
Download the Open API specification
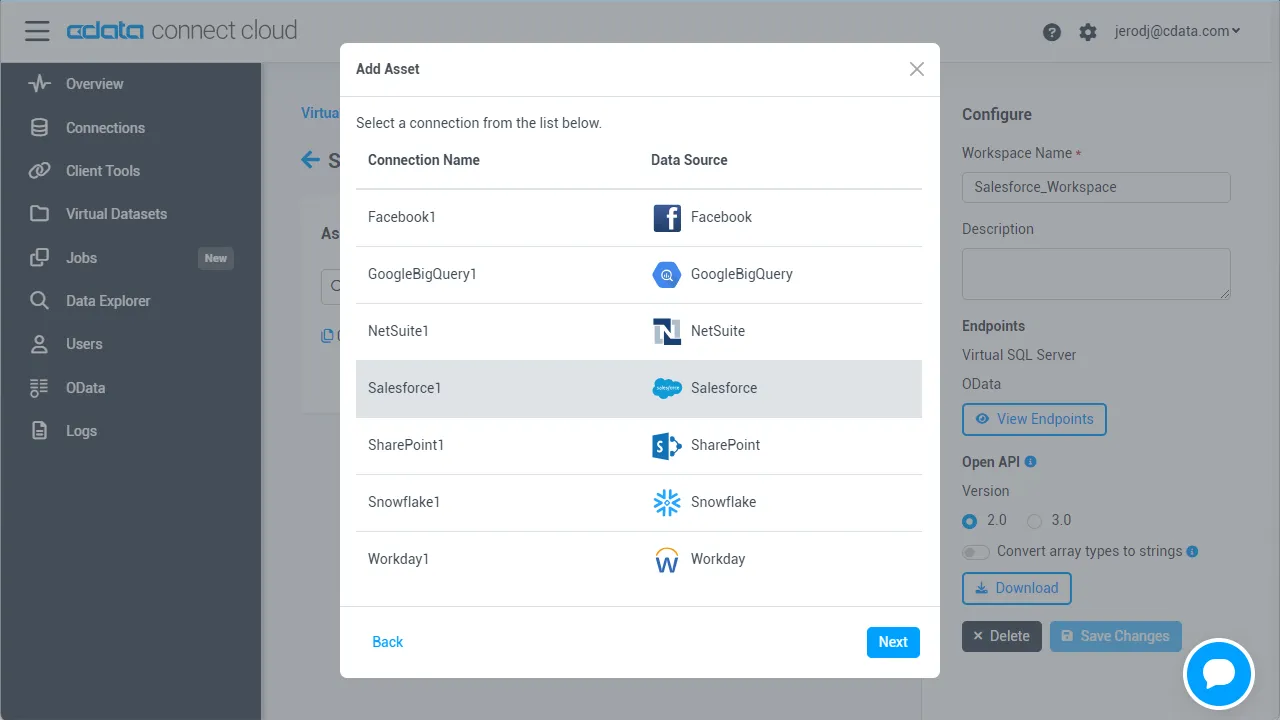pyautogui.click(x=1017, y=588)
